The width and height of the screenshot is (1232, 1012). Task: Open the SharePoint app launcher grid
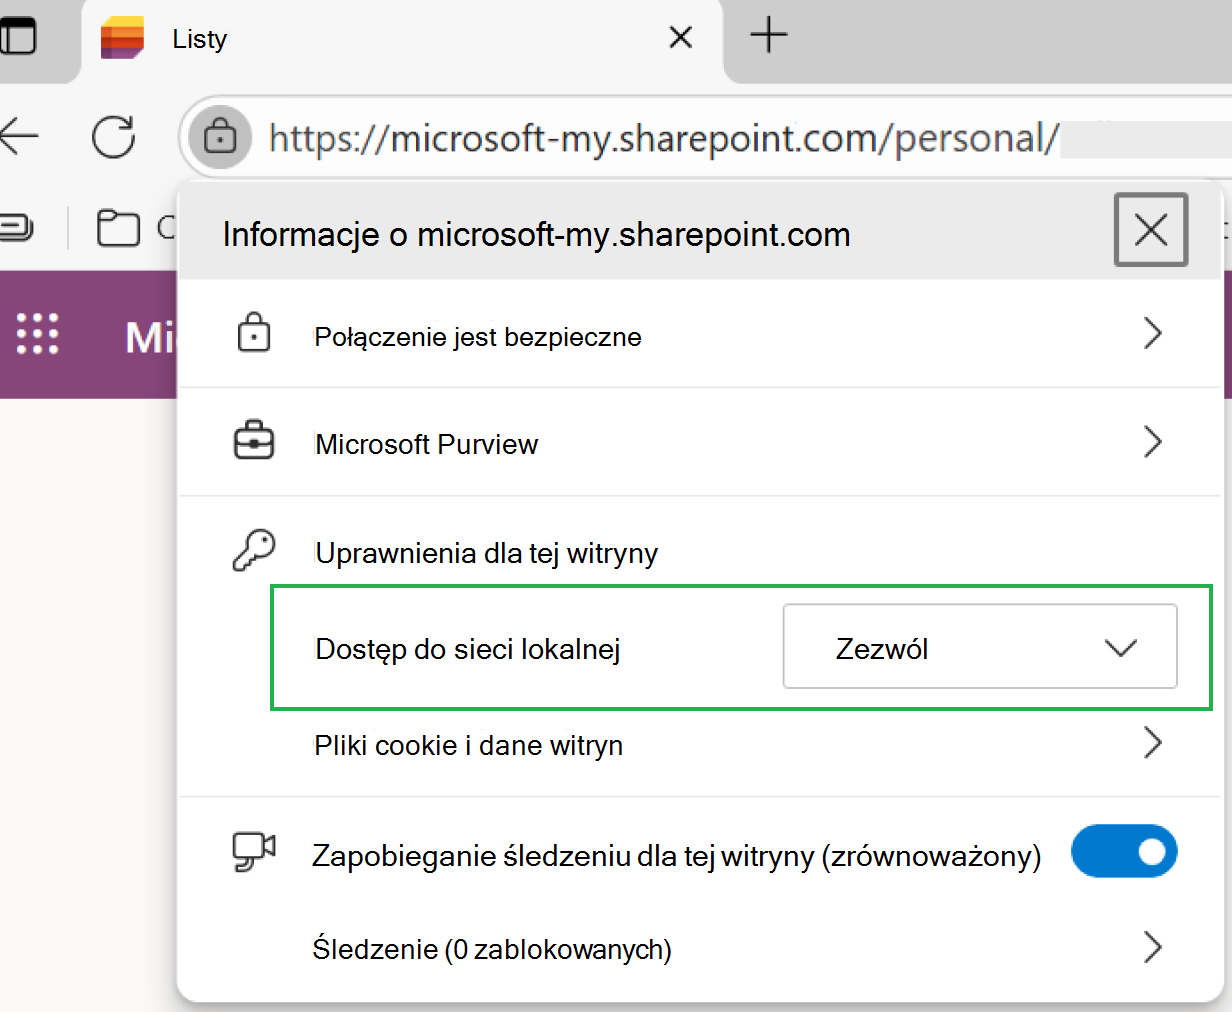38,334
